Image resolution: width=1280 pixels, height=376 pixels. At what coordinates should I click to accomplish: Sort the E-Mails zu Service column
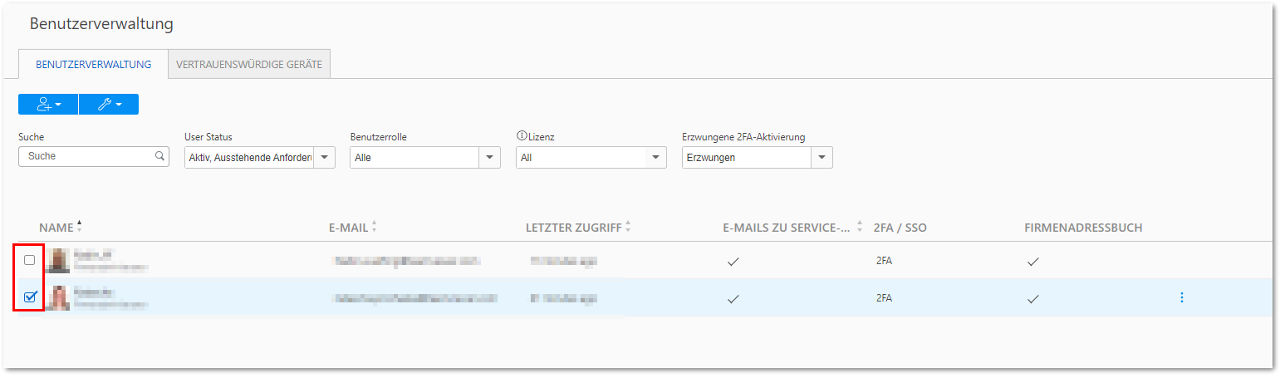(x=859, y=227)
